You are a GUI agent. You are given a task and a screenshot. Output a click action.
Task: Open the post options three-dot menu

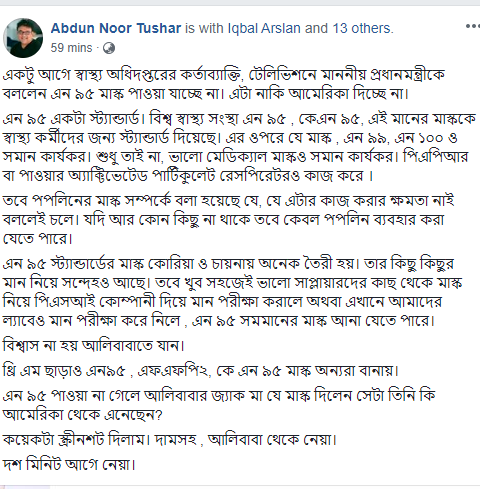[473, 26]
